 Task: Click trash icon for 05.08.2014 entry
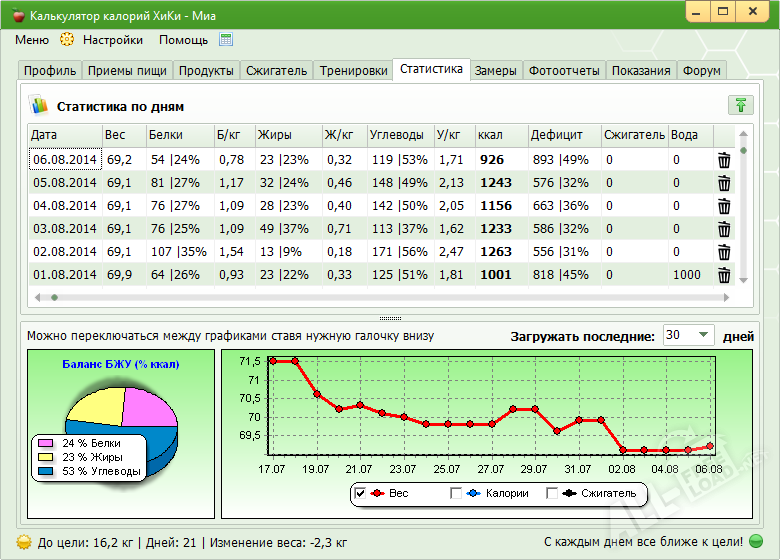coord(725,183)
